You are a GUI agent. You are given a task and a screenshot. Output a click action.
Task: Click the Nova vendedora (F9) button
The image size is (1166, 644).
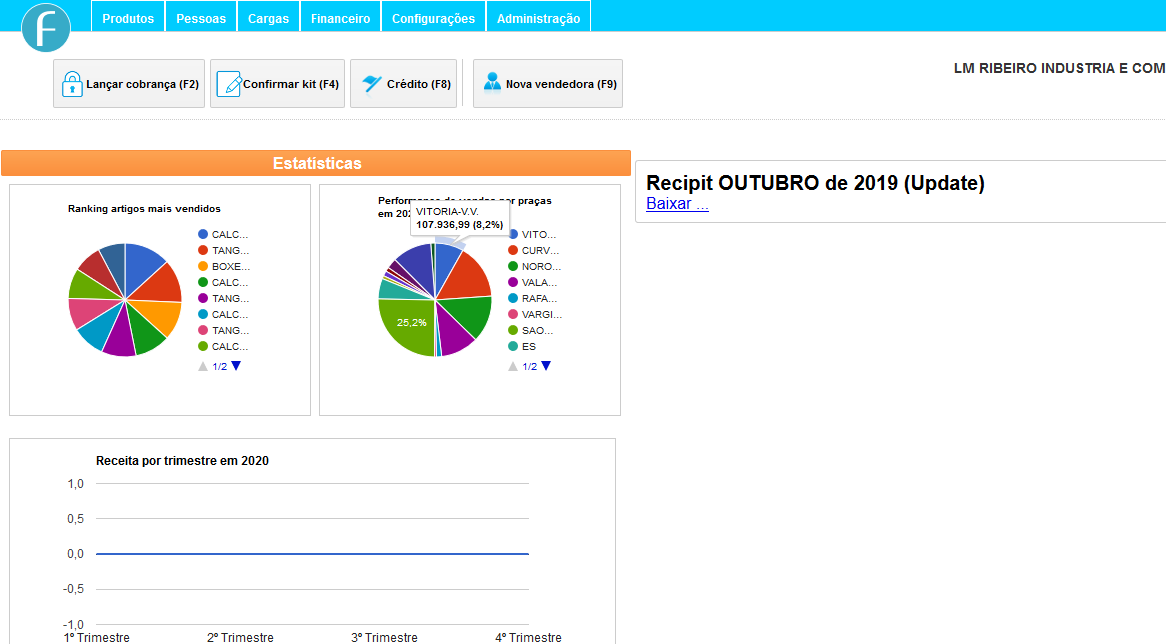click(548, 84)
